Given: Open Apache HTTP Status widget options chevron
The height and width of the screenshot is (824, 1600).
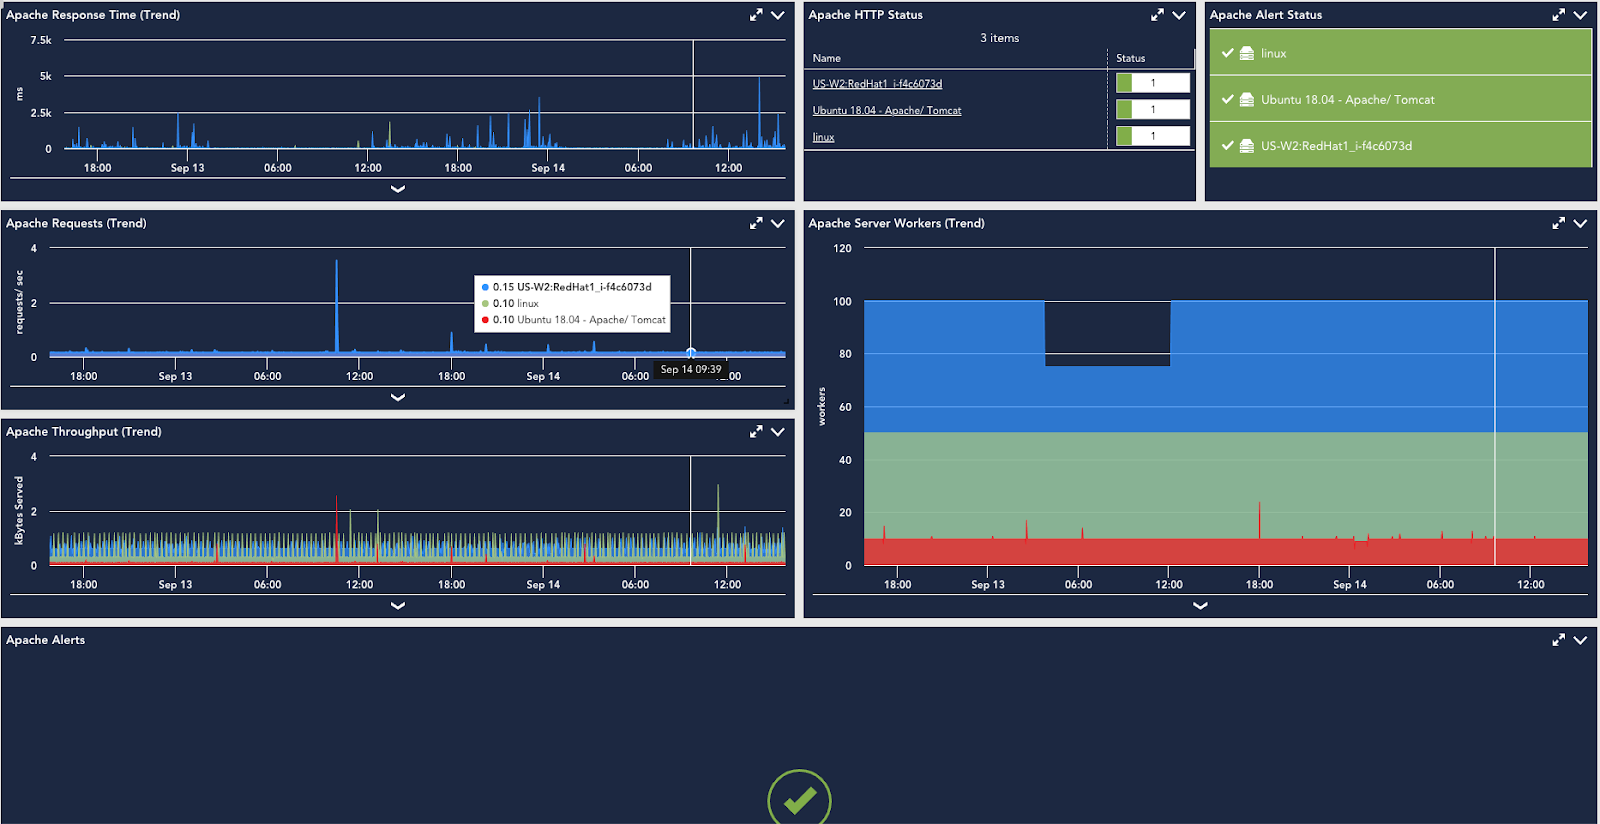Looking at the screenshot, I should 1179,15.
